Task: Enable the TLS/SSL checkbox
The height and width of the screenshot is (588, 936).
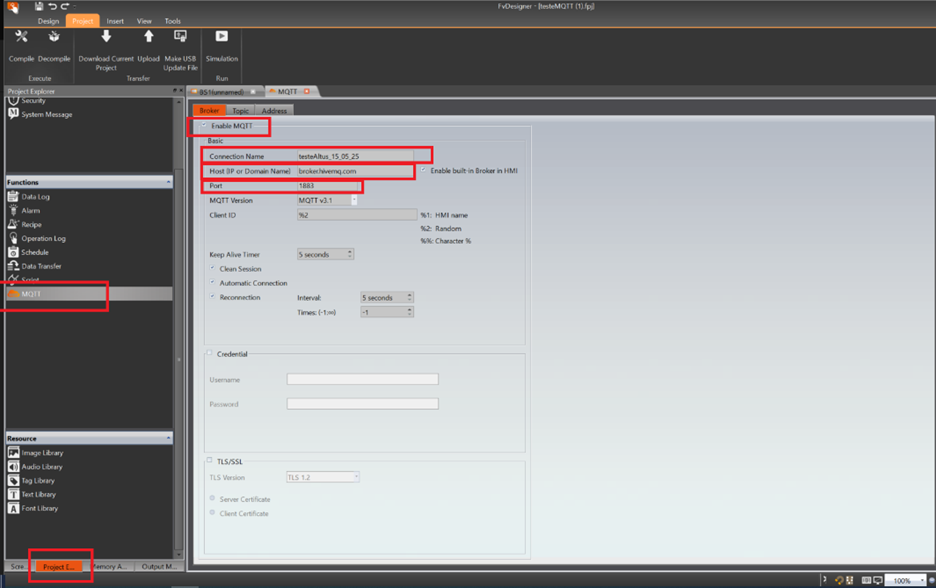Action: tap(210, 460)
